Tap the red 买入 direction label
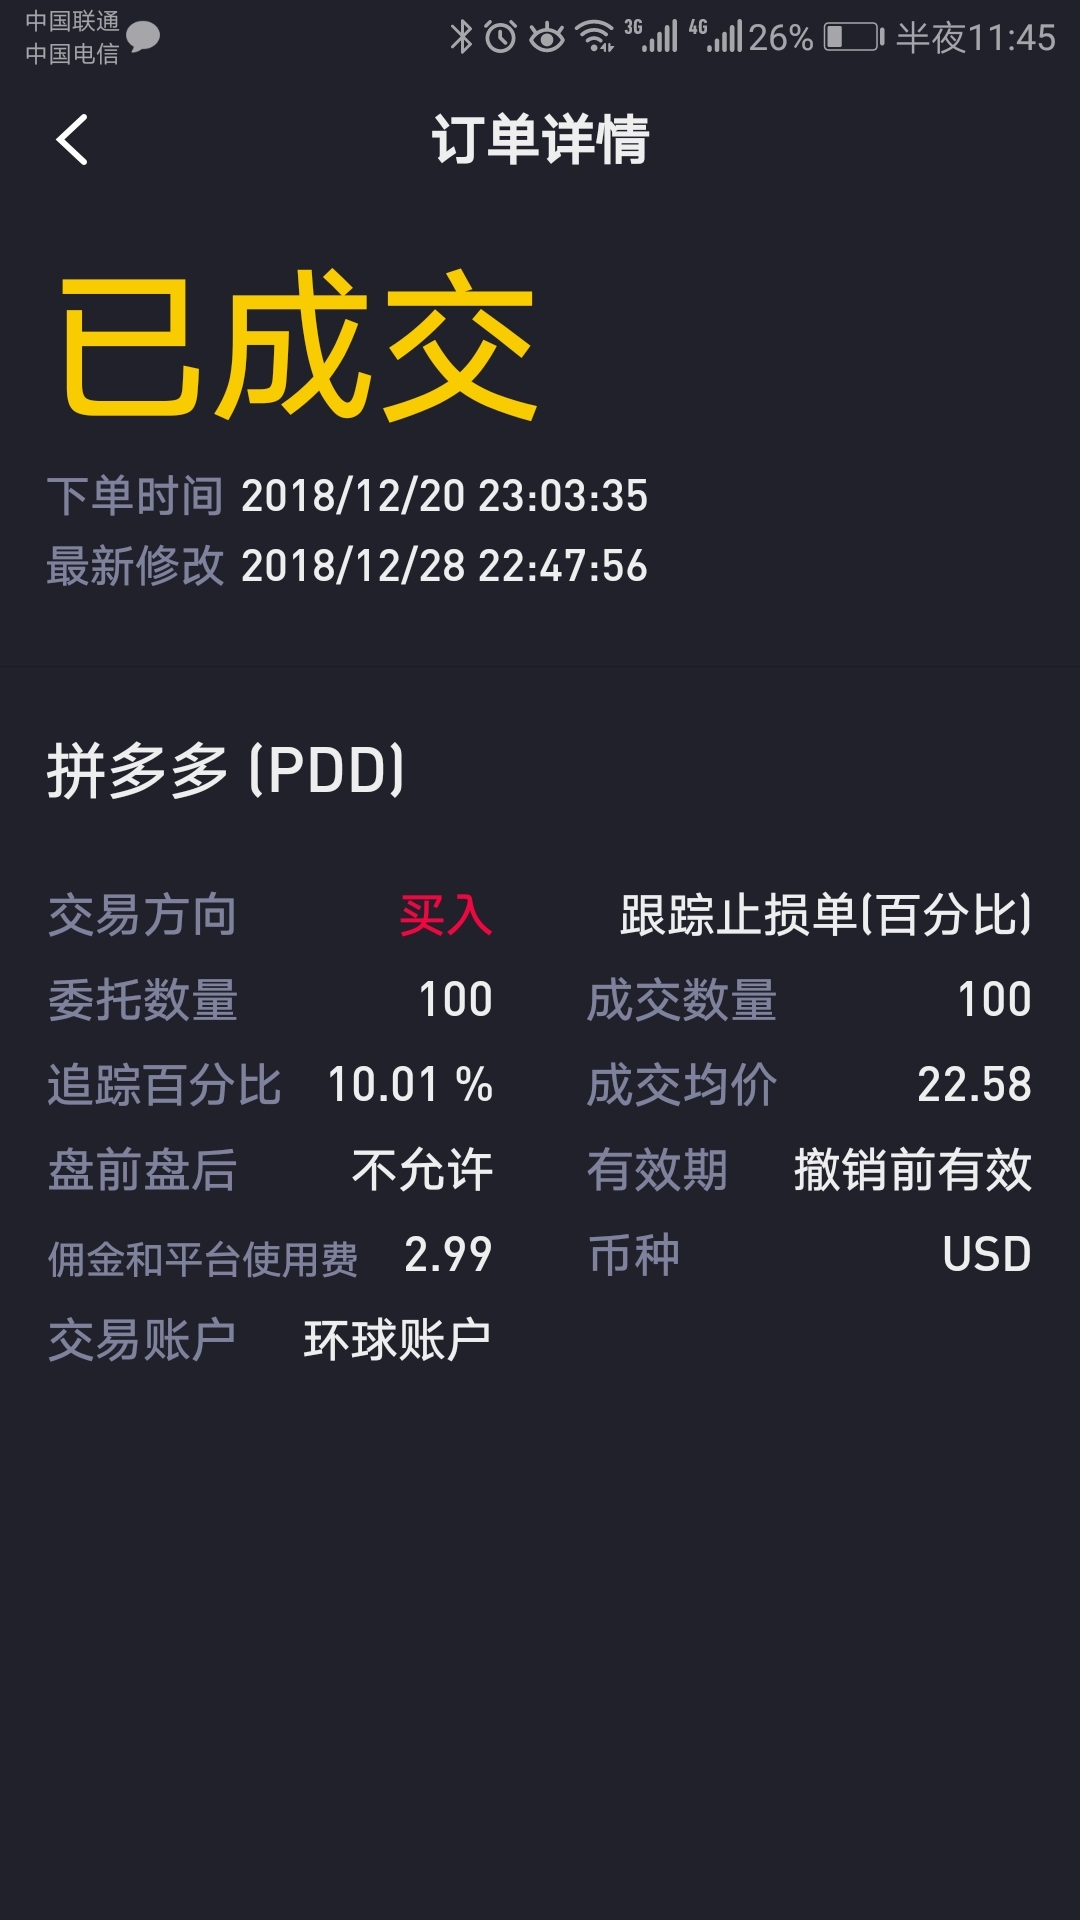This screenshot has width=1080, height=1920. [x=446, y=915]
